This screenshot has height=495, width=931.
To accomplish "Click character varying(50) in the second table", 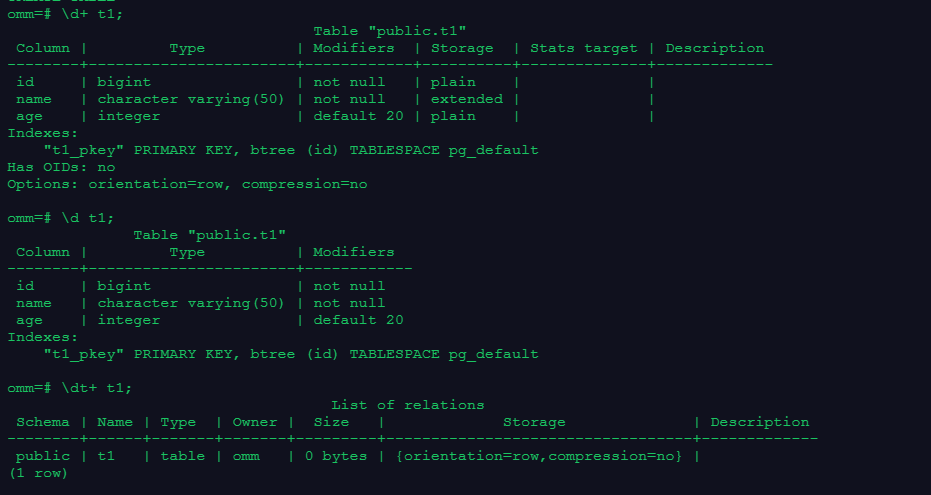I will point(191,303).
